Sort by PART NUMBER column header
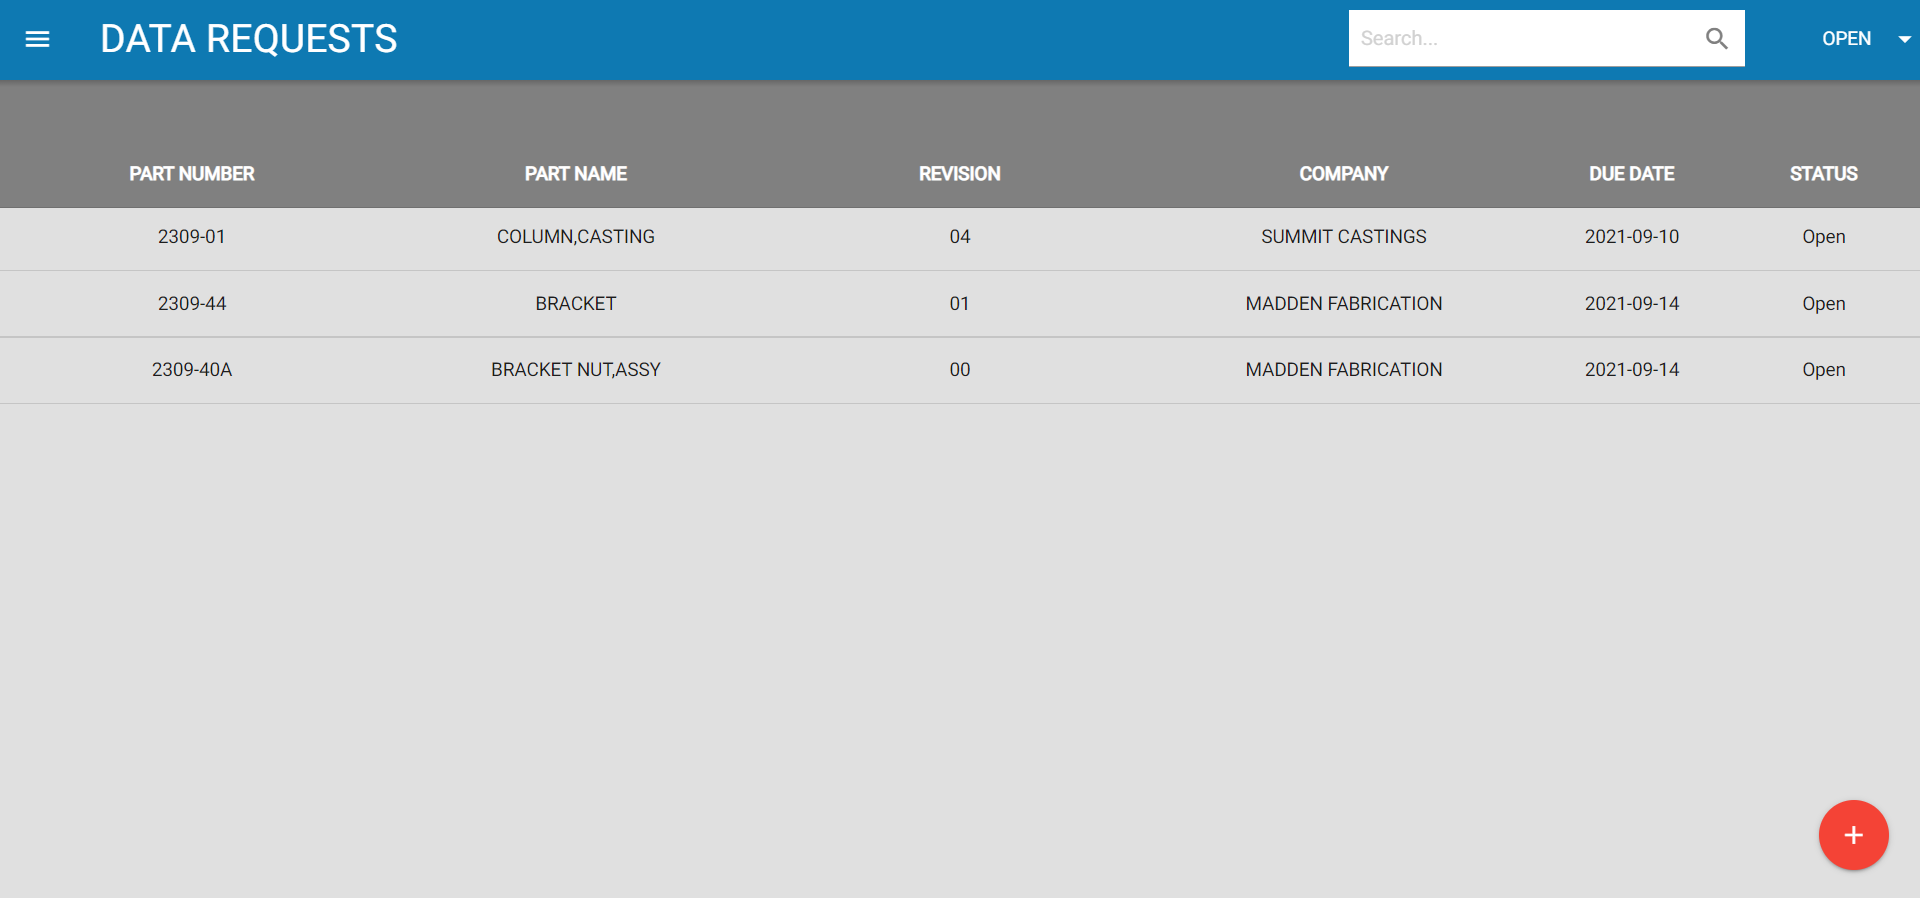Screen dimensions: 1920x898 pyautogui.click(x=192, y=174)
